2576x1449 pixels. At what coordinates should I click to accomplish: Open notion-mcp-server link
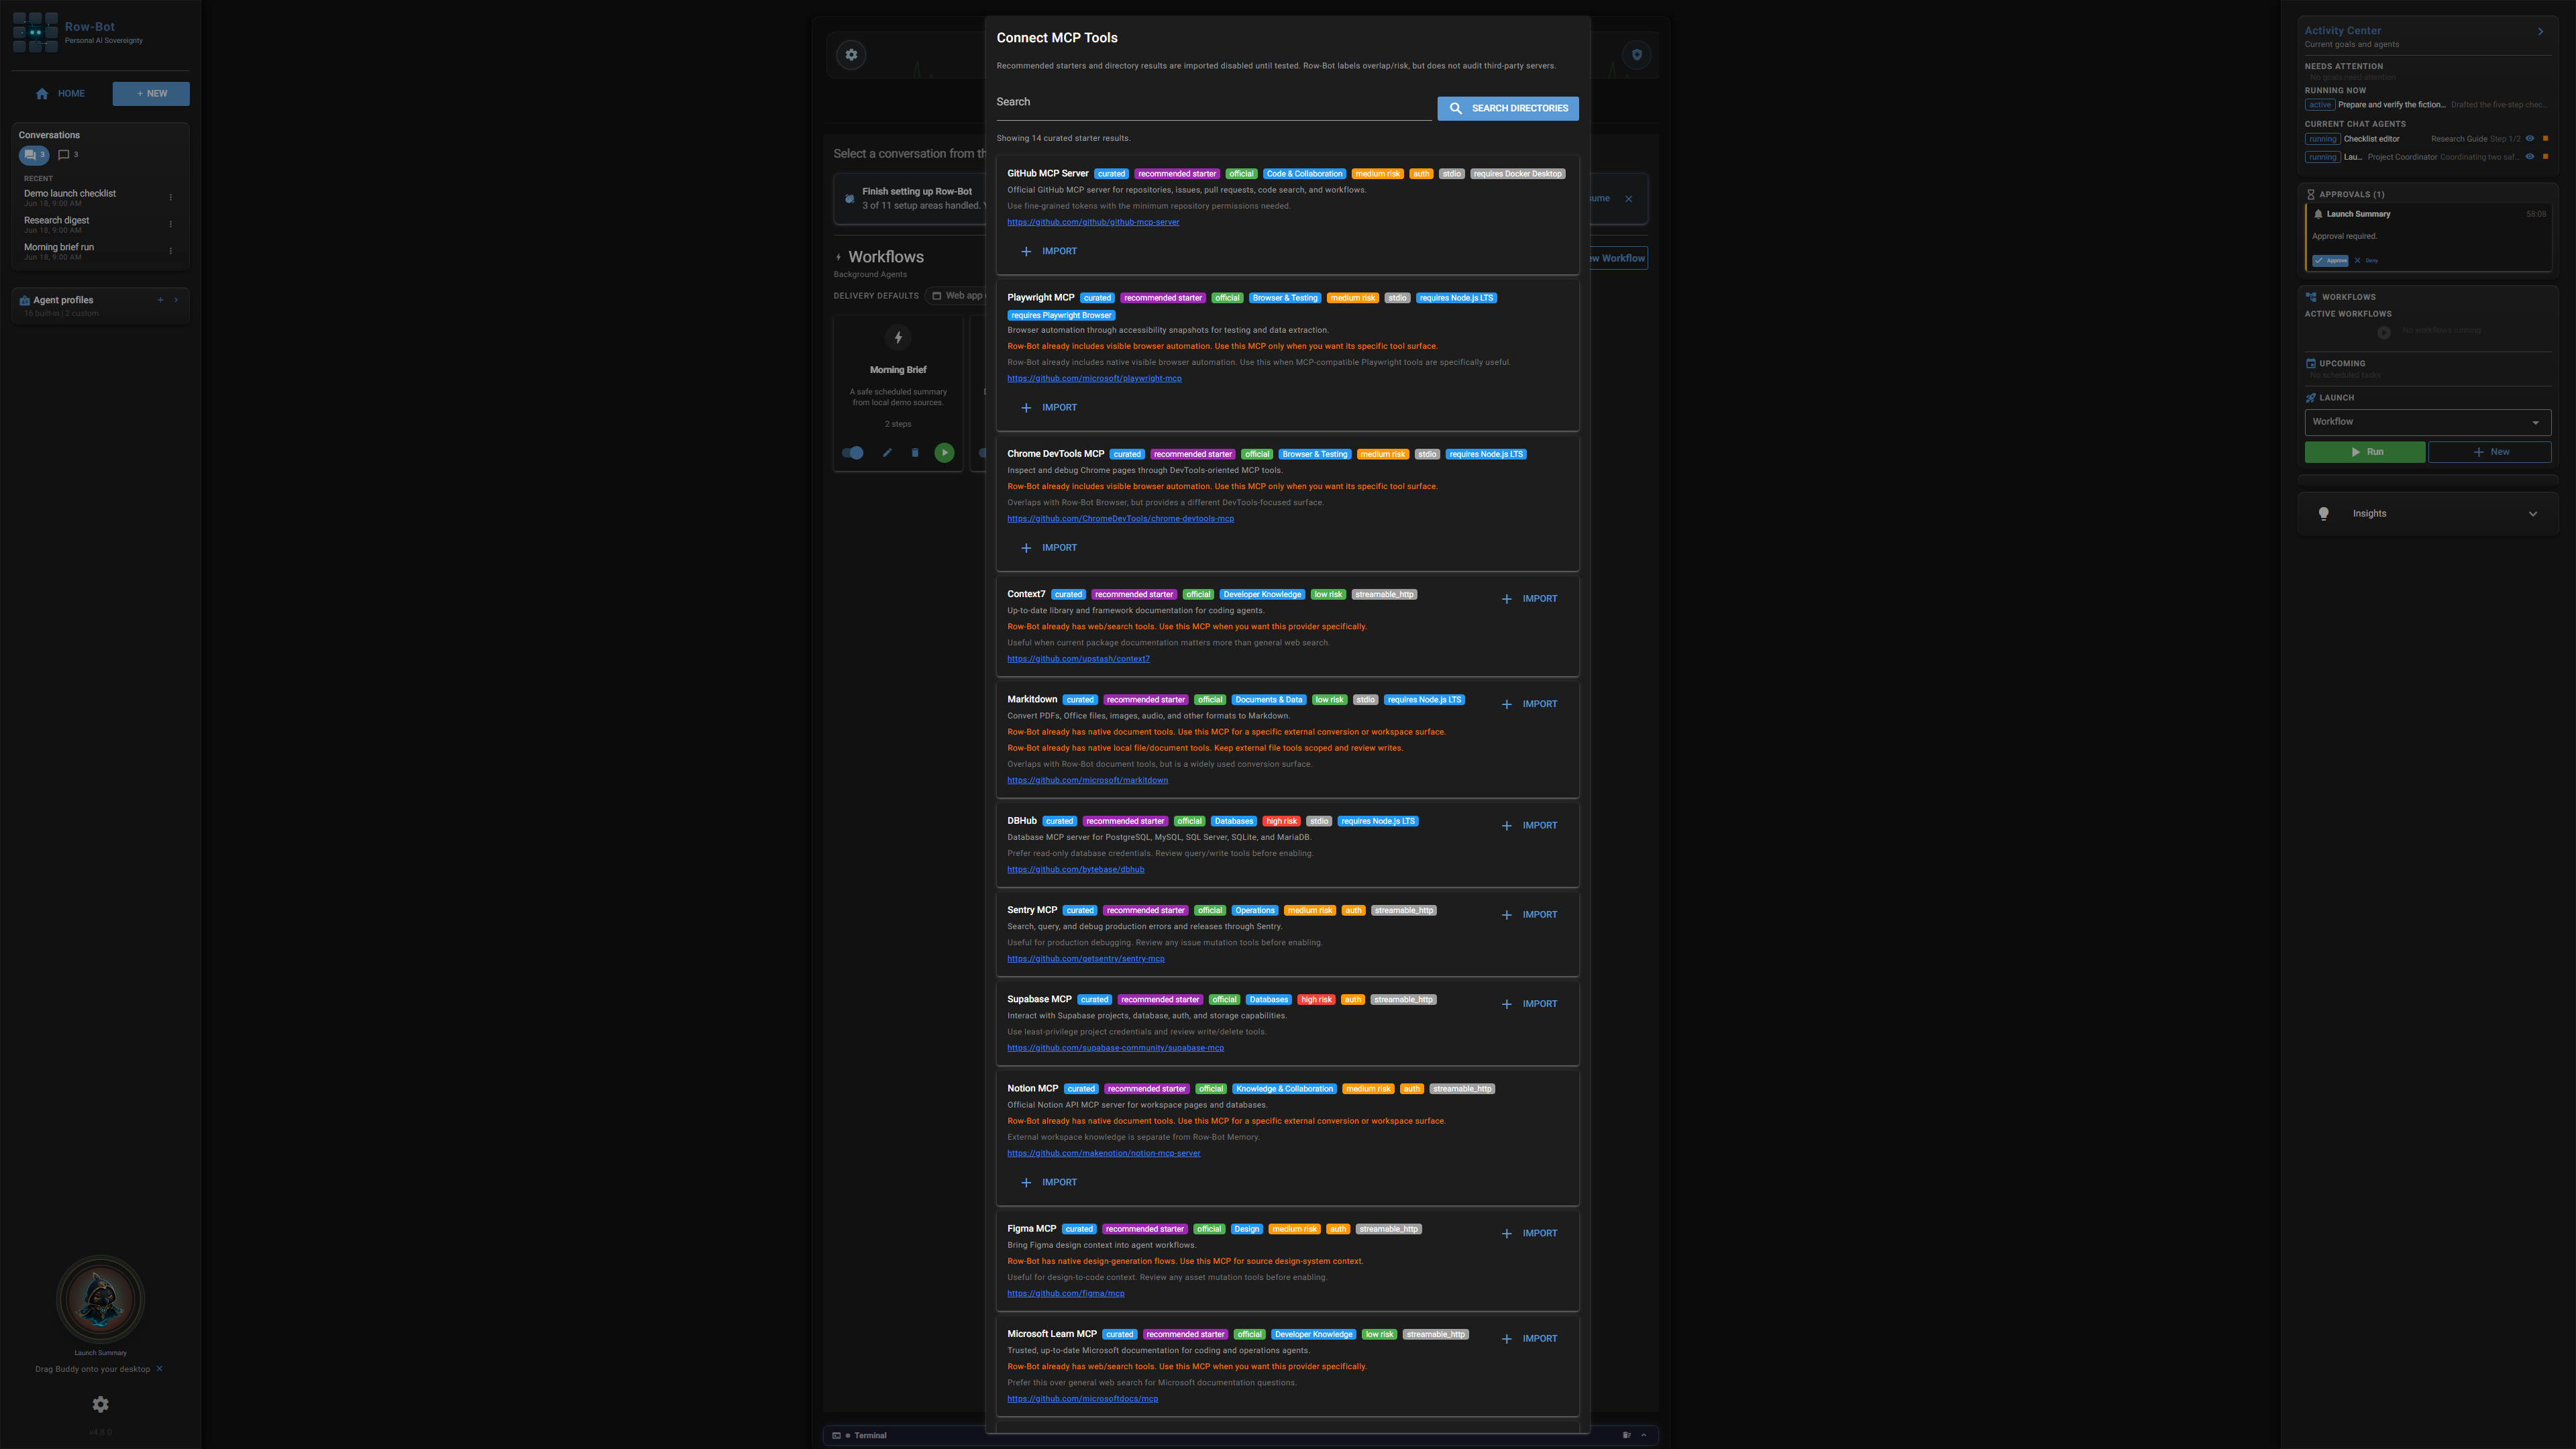point(1103,1153)
